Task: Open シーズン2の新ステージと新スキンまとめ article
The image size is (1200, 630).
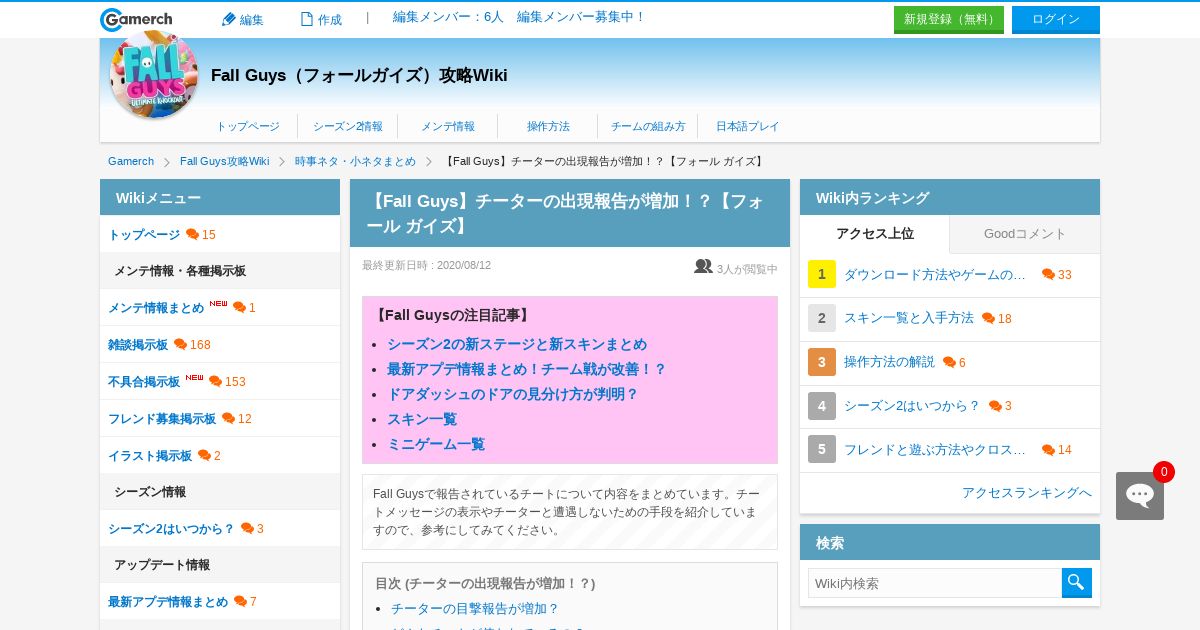Action: [x=517, y=344]
